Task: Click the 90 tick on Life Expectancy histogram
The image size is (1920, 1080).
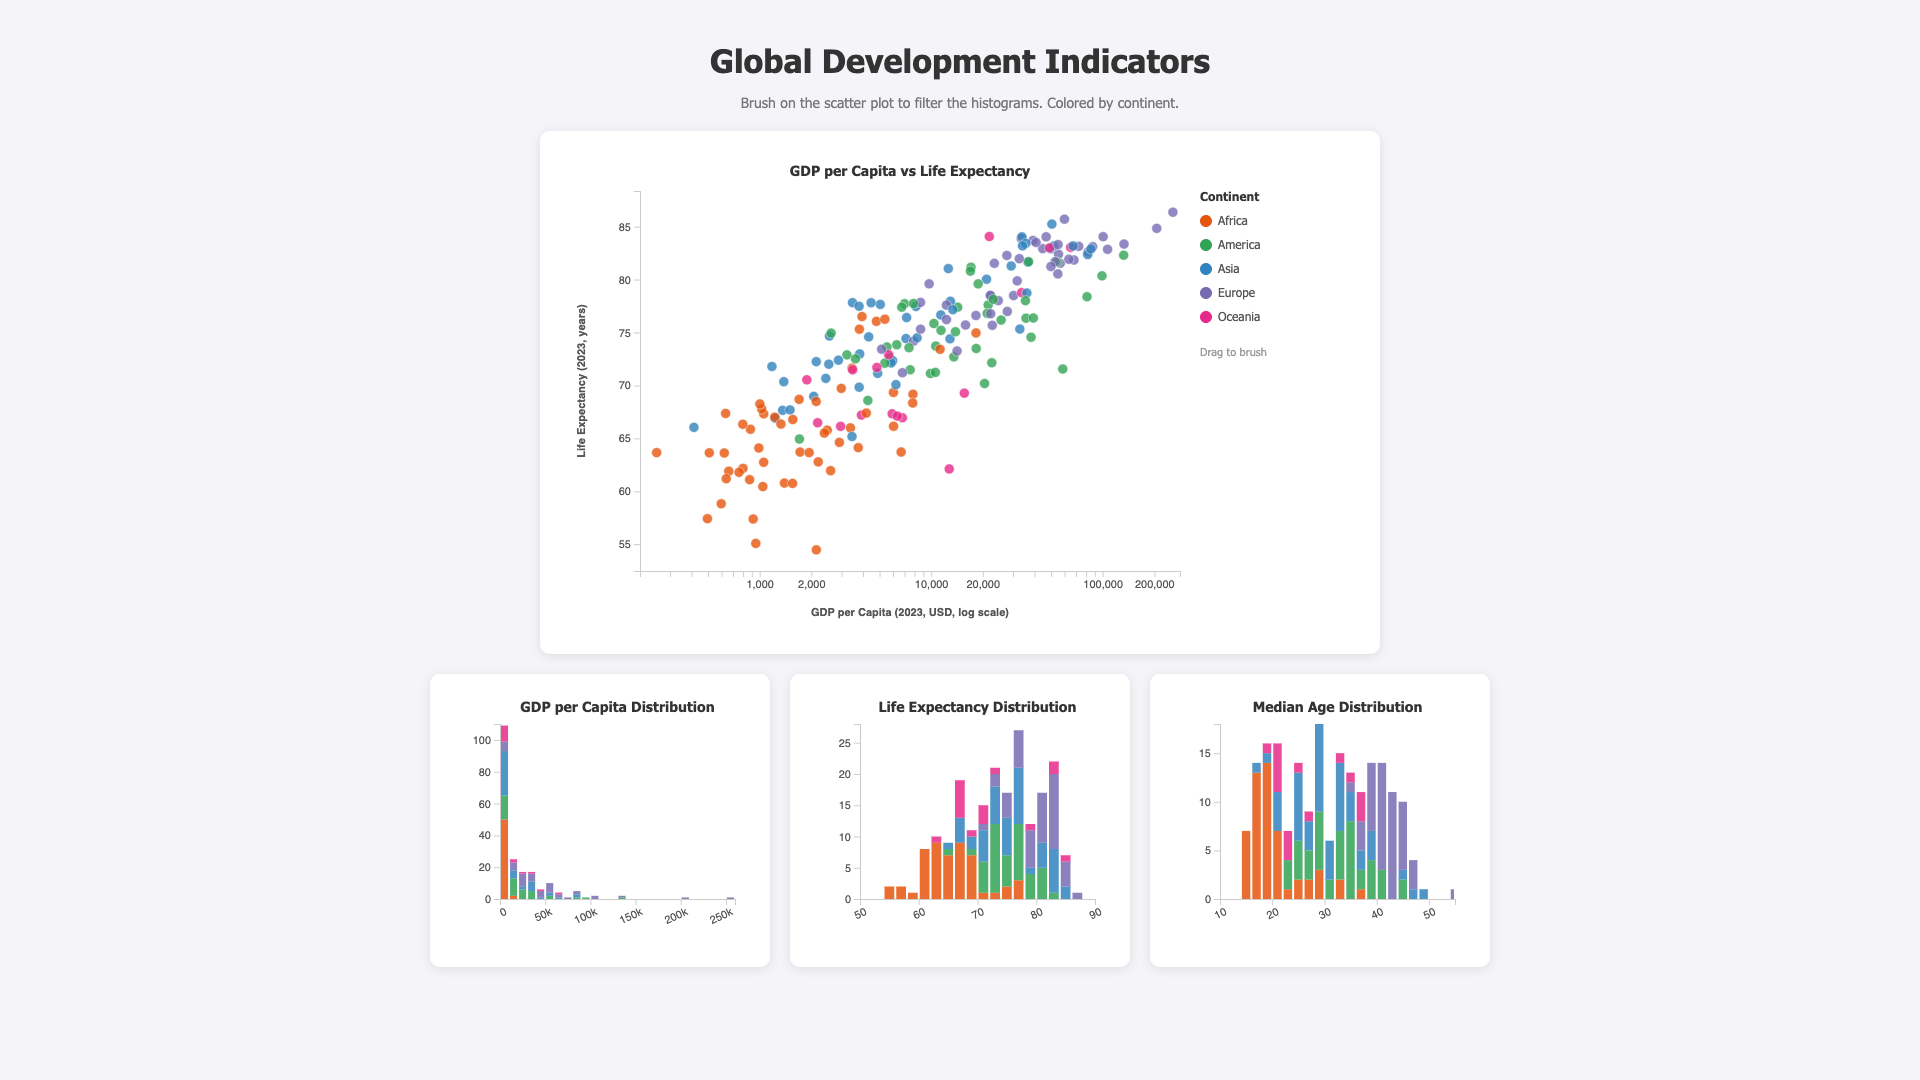Action: tap(1095, 913)
